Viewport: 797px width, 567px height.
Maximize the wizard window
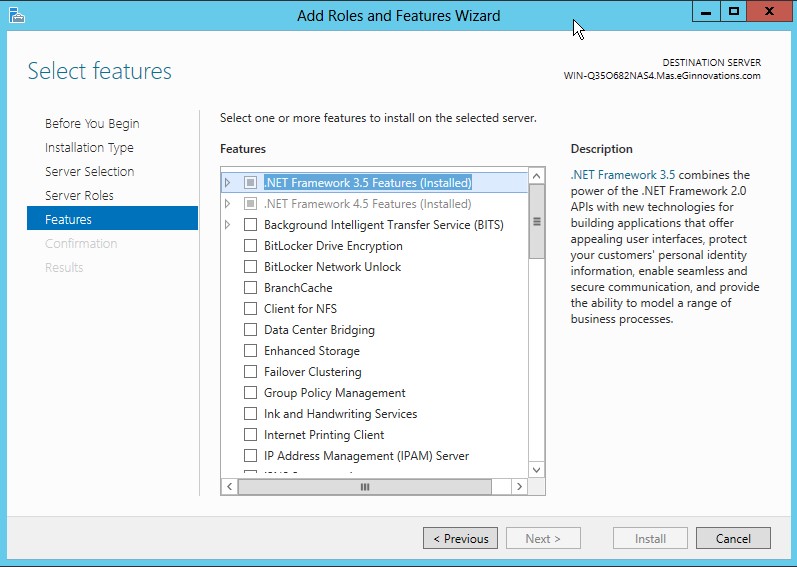tap(733, 12)
